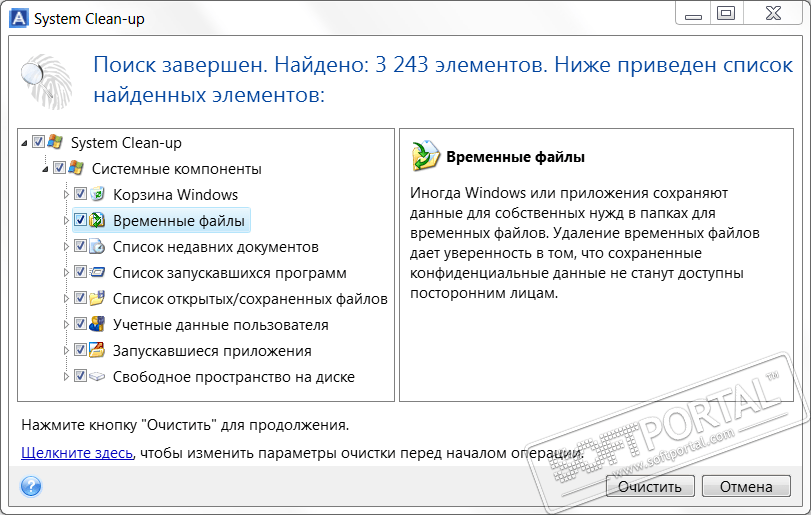Select Запускавшиеся приложения item
811x515 pixels.
[212, 351]
